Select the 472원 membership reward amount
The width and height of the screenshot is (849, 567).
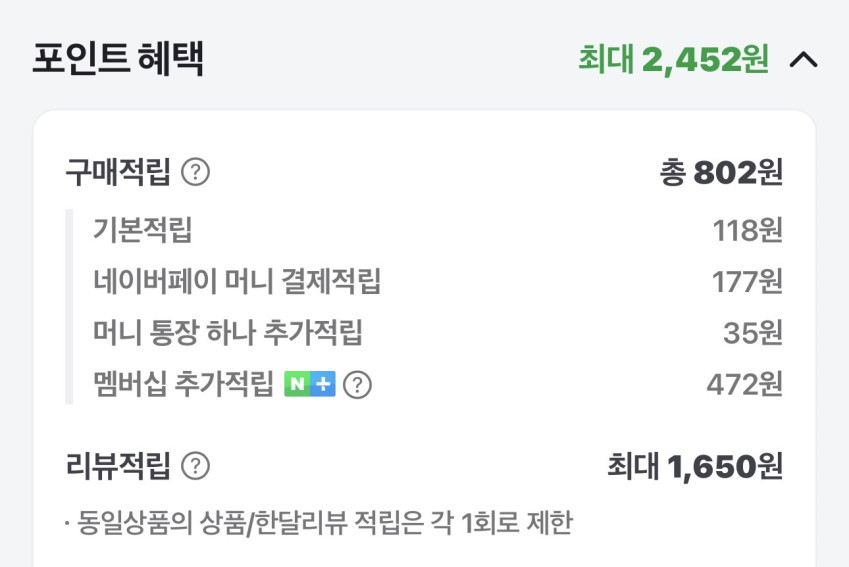click(x=744, y=384)
